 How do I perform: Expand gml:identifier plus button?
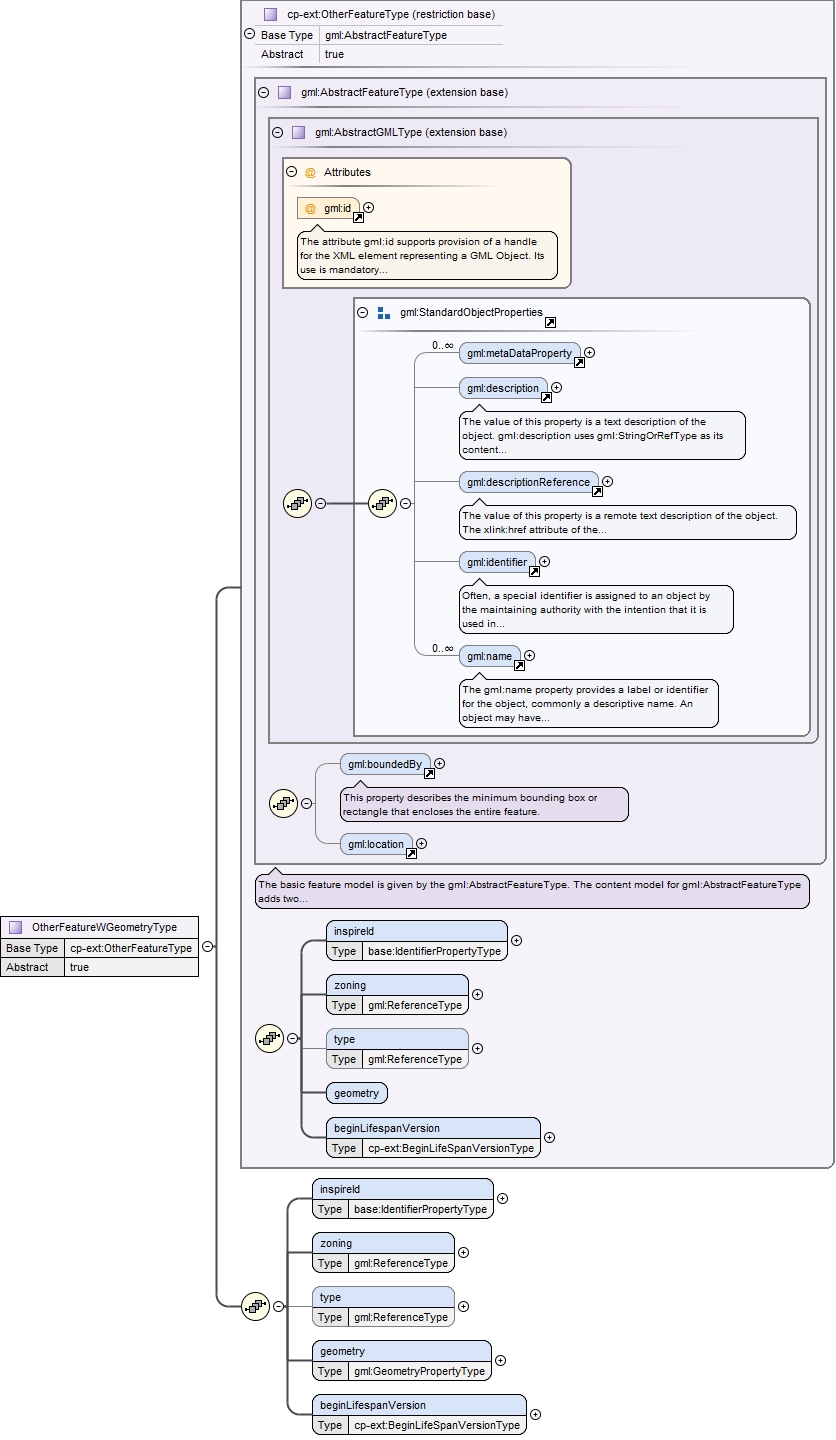click(x=545, y=562)
